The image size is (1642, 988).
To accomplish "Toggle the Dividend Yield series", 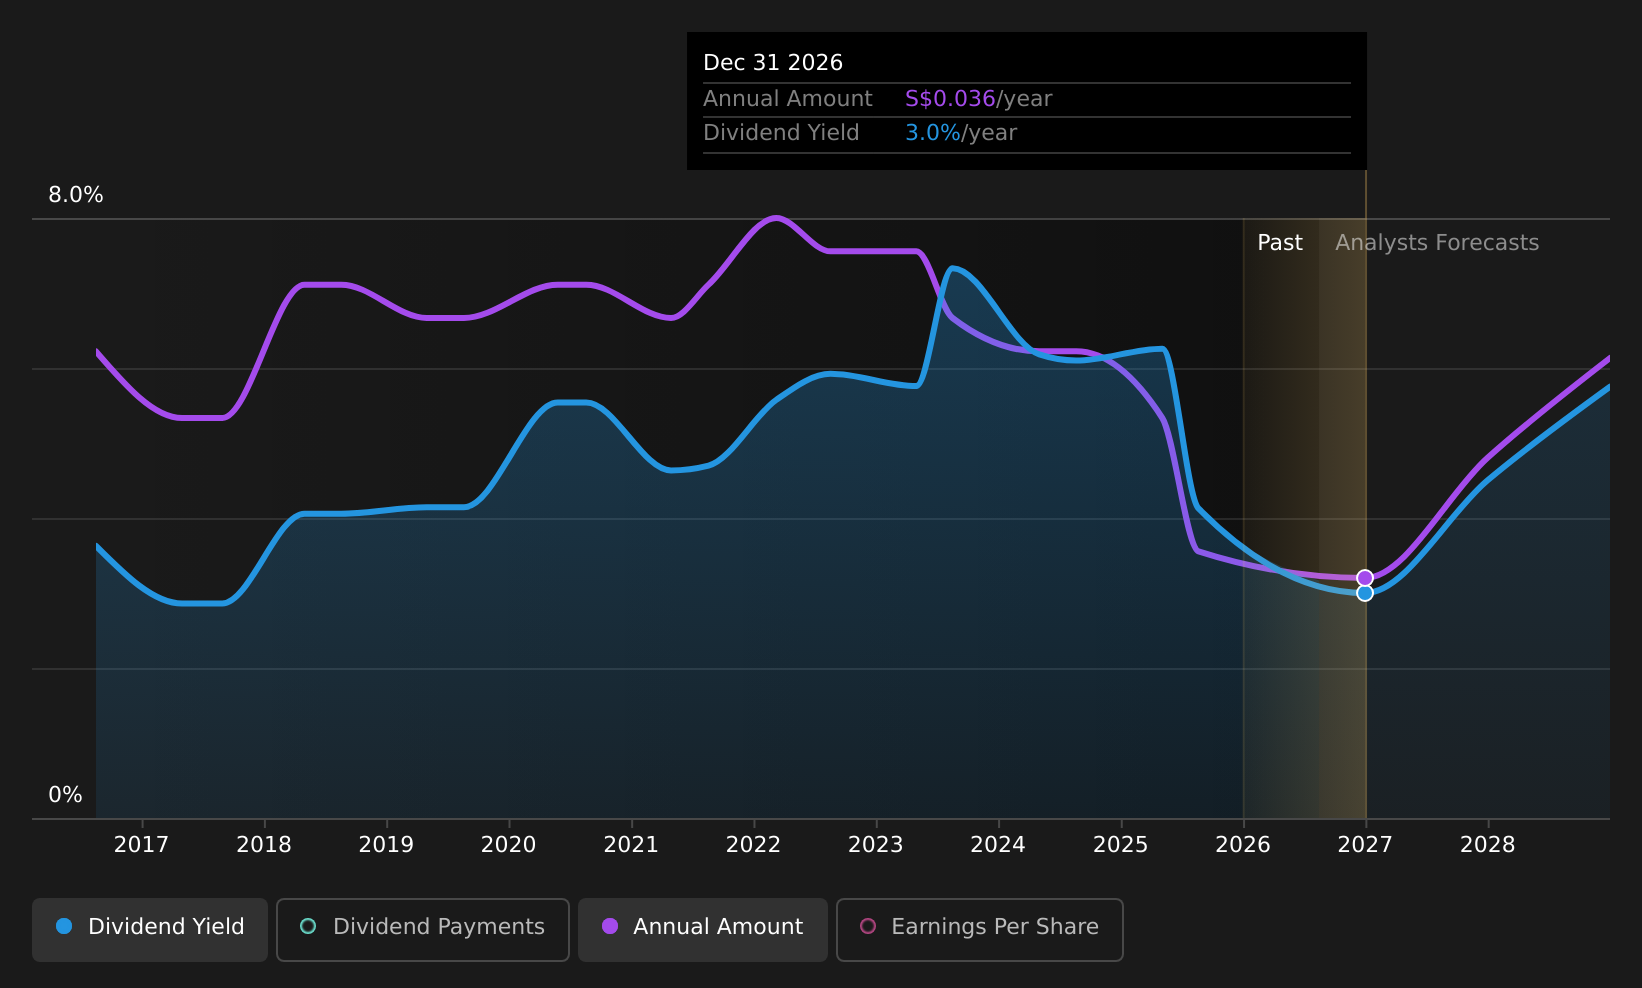I will 150,929.
